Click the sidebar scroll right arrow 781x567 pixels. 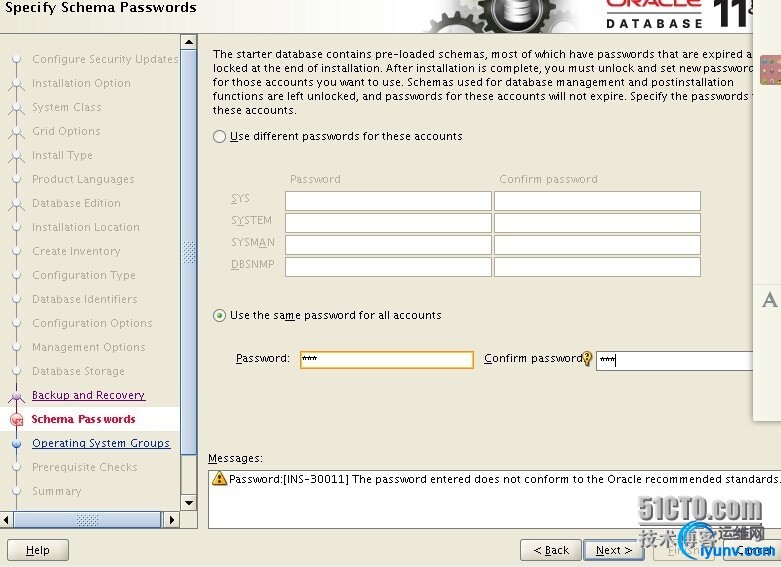click(171, 520)
